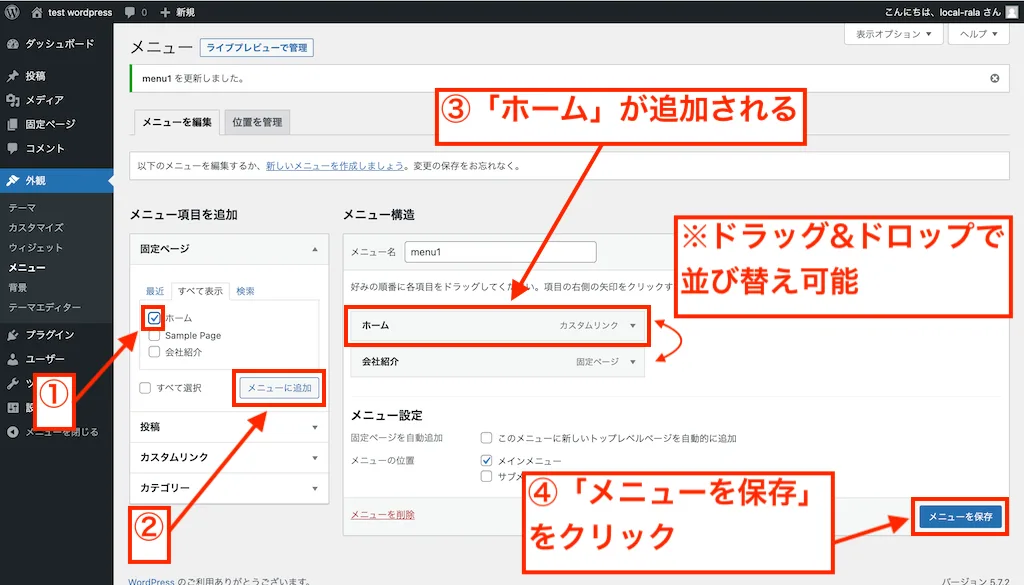Check the 会社紹介 page checkbox
This screenshot has height=585, width=1024.
pyautogui.click(x=154, y=352)
